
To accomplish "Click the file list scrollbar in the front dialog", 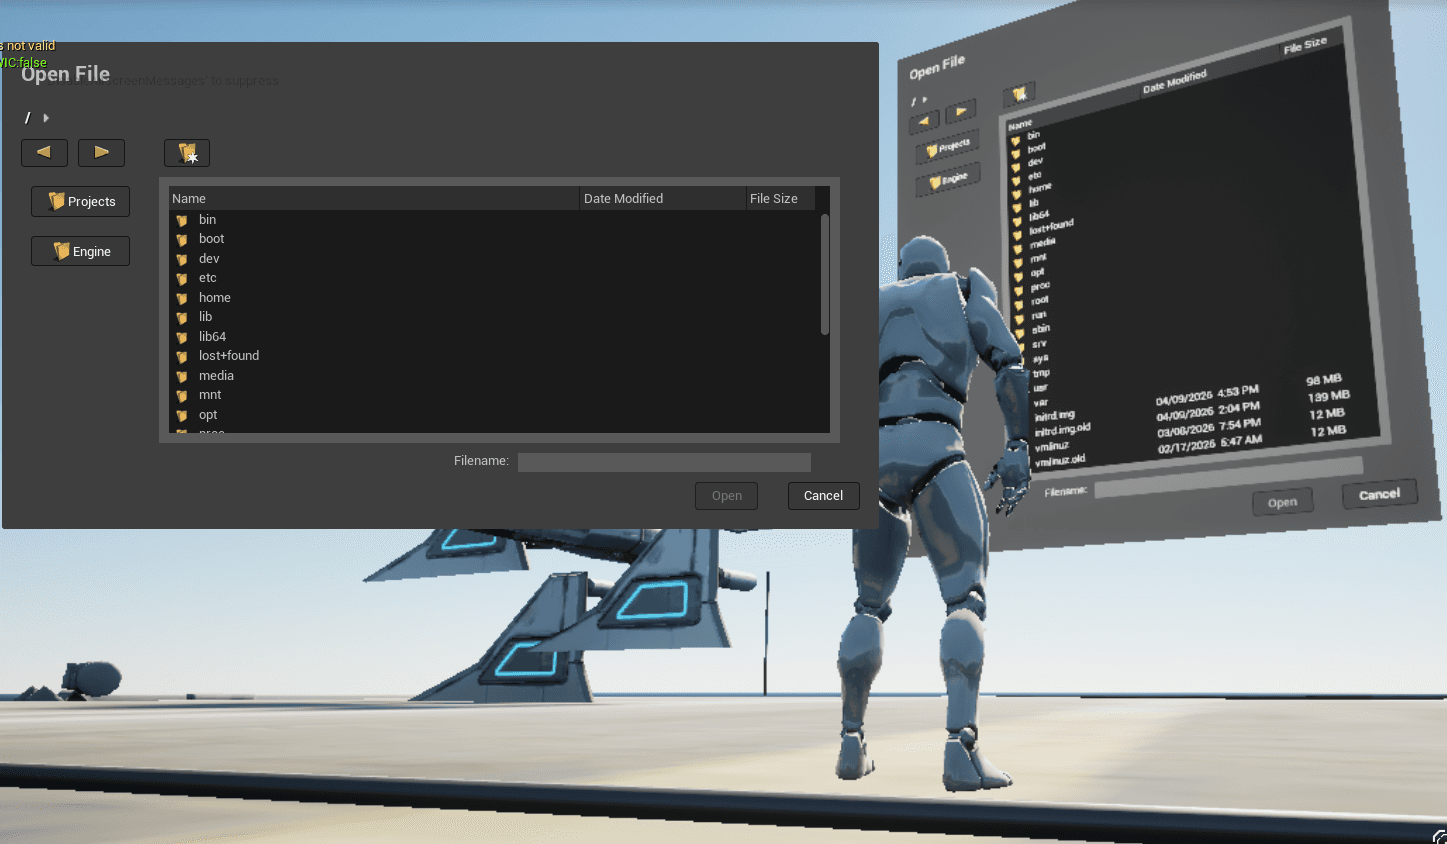I will pyautogui.click(x=825, y=275).
